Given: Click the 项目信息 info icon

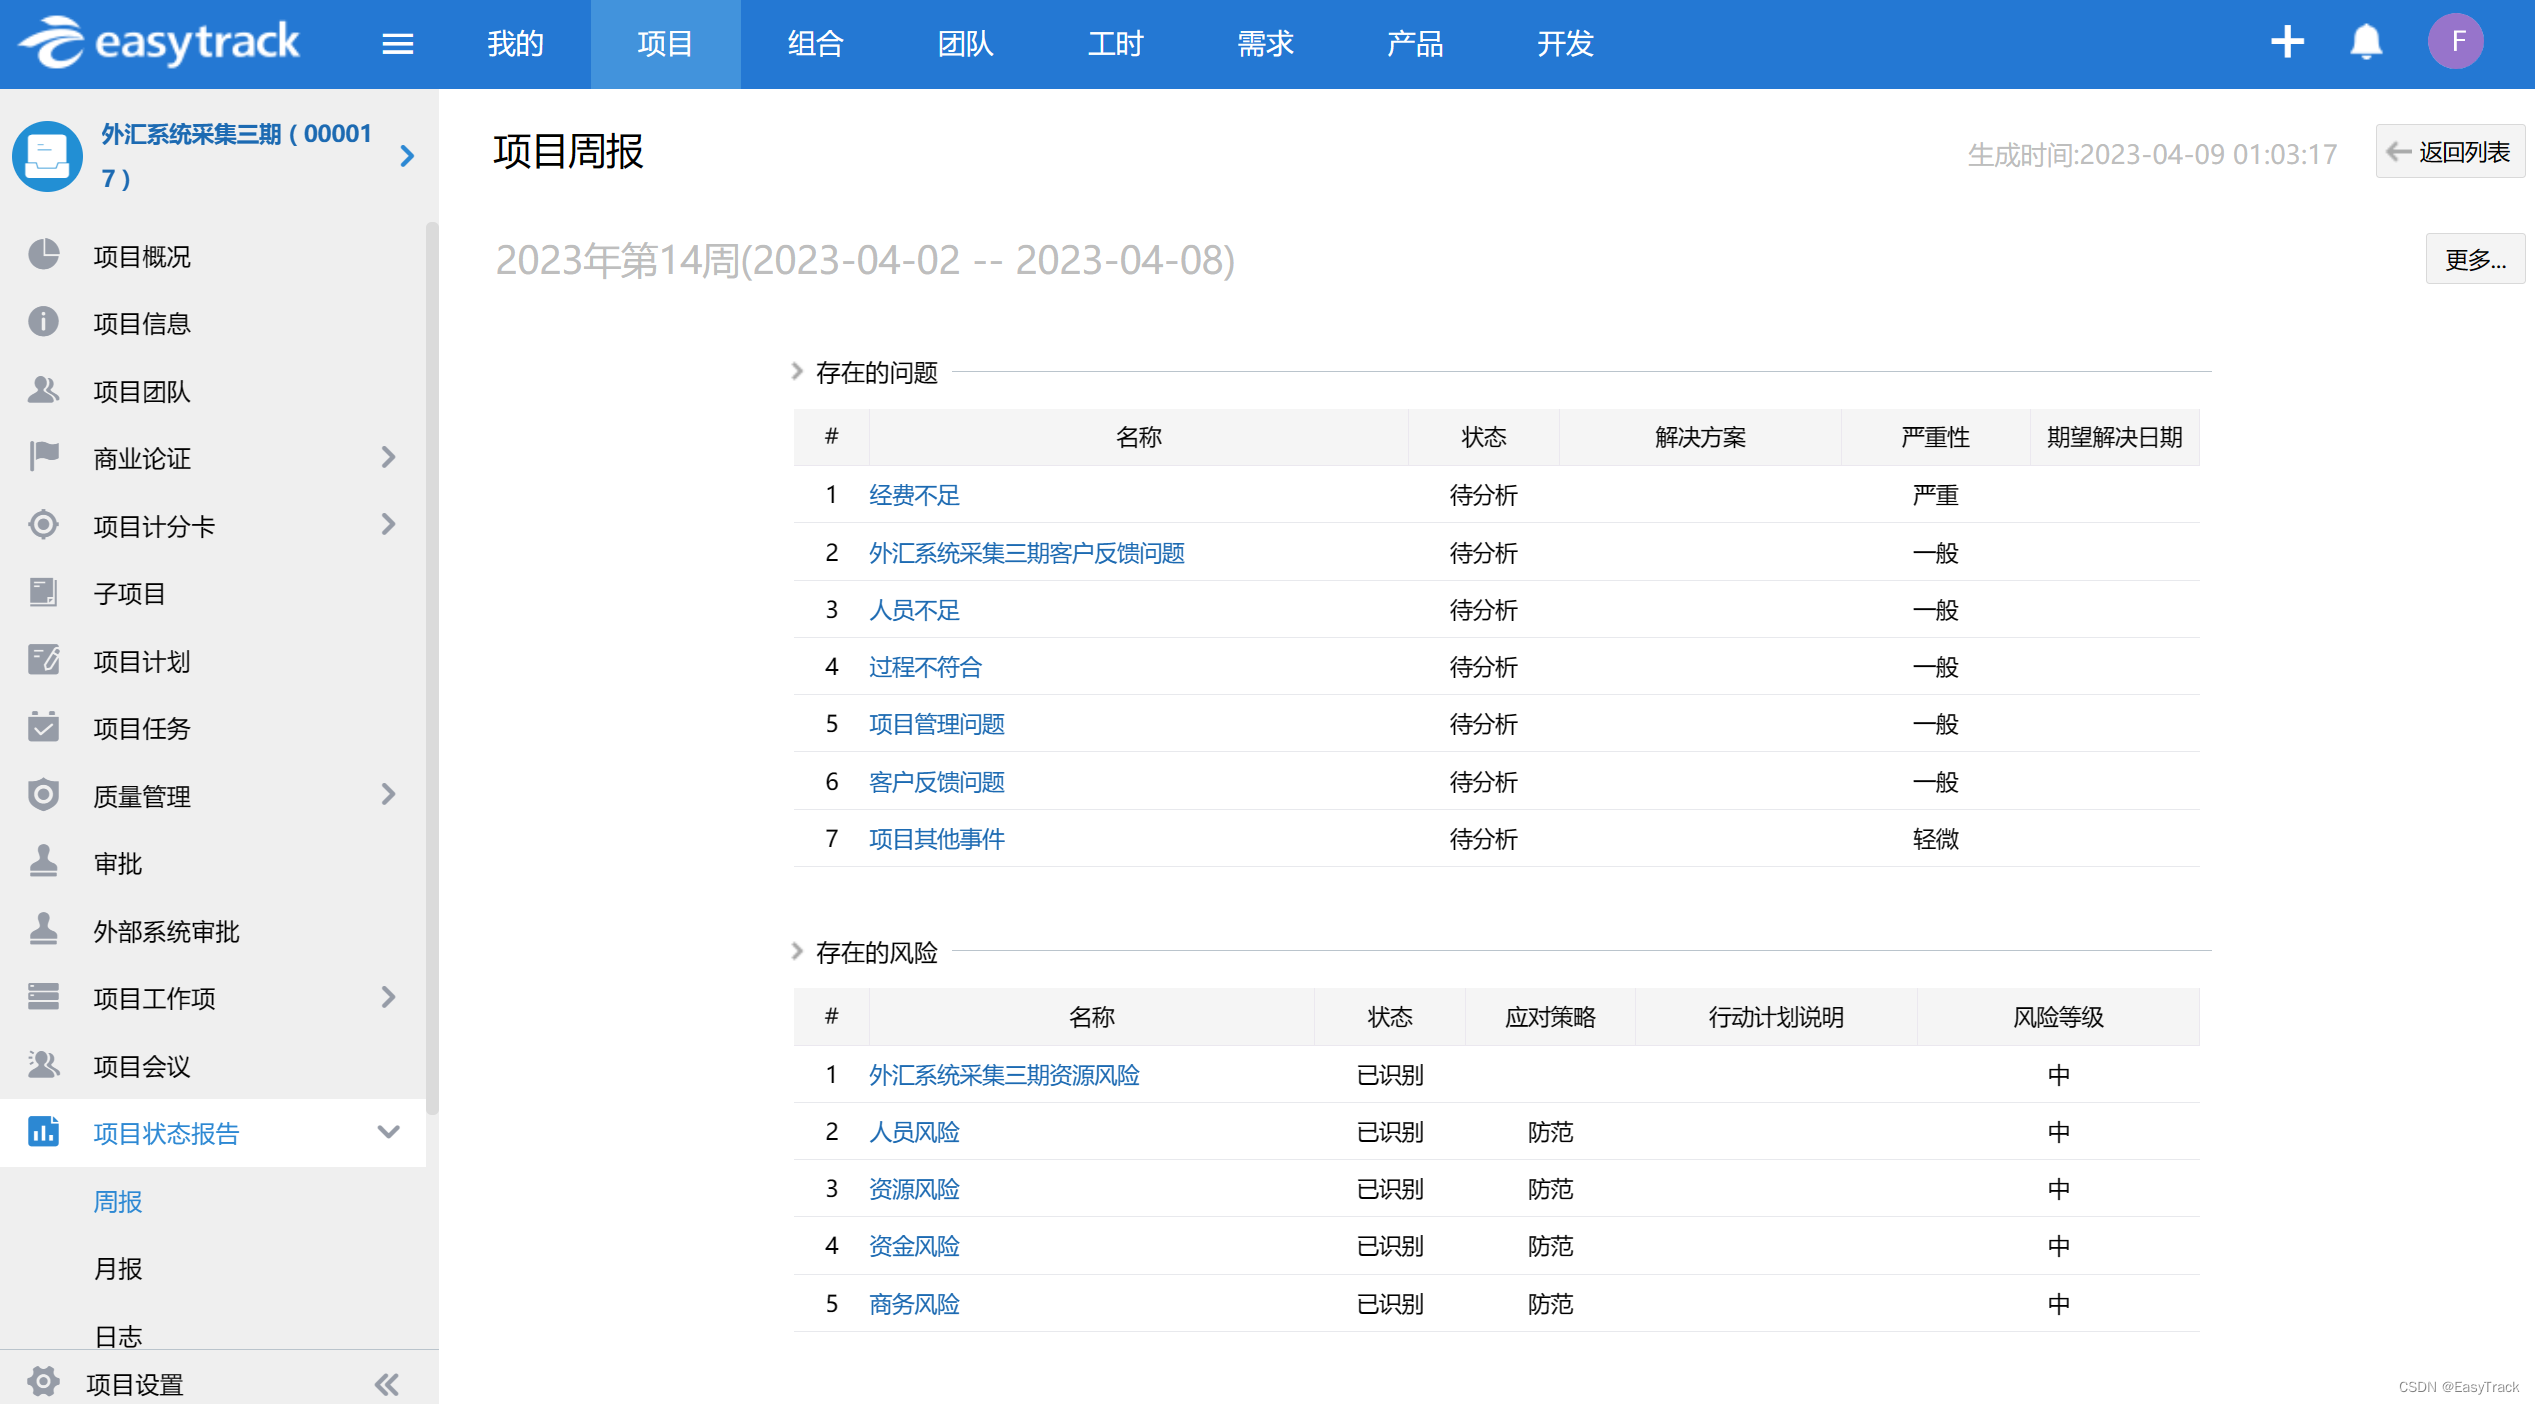Looking at the screenshot, I should tap(43, 322).
